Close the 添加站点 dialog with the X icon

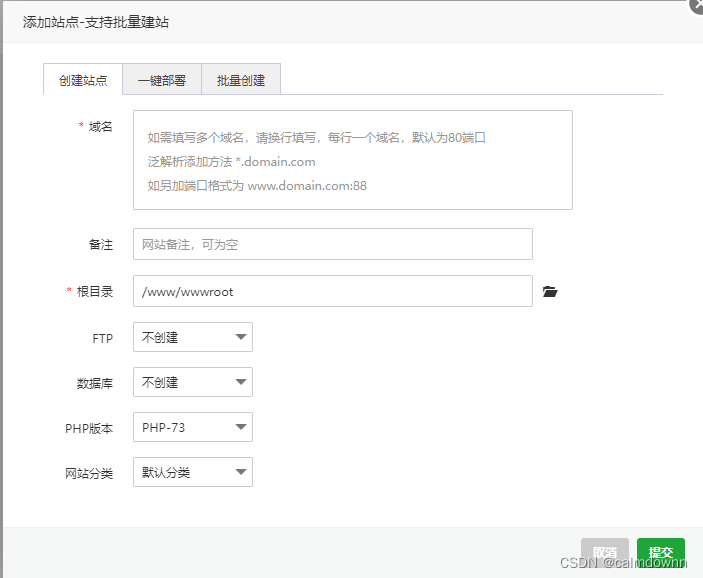697,5
